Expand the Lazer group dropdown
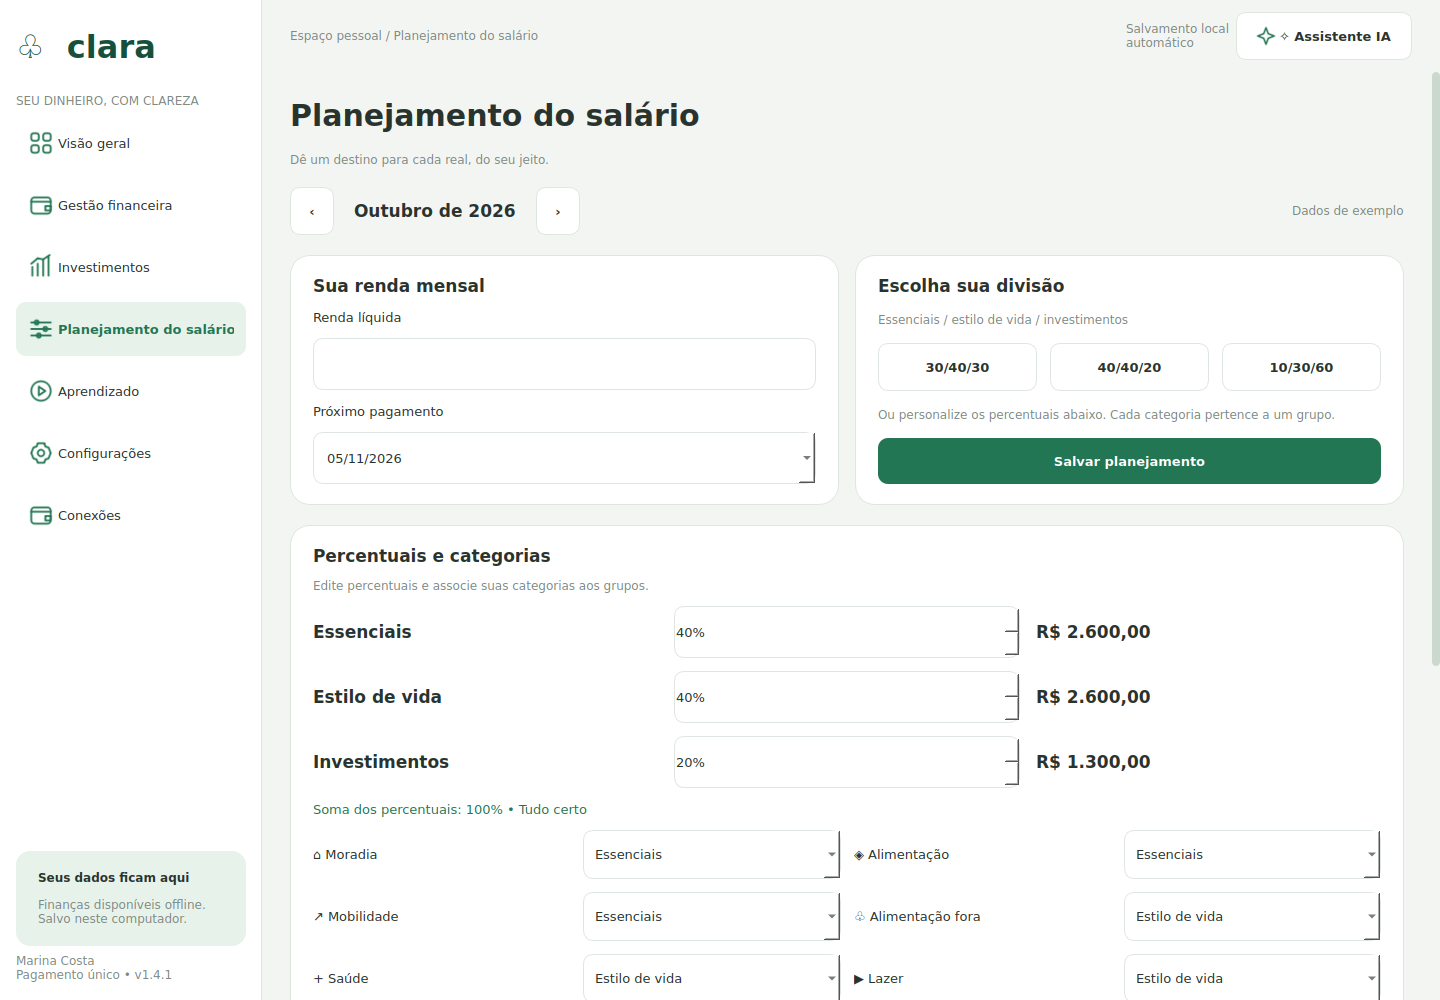This screenshot has width=1440, height=1000. tap(1252, 979)
